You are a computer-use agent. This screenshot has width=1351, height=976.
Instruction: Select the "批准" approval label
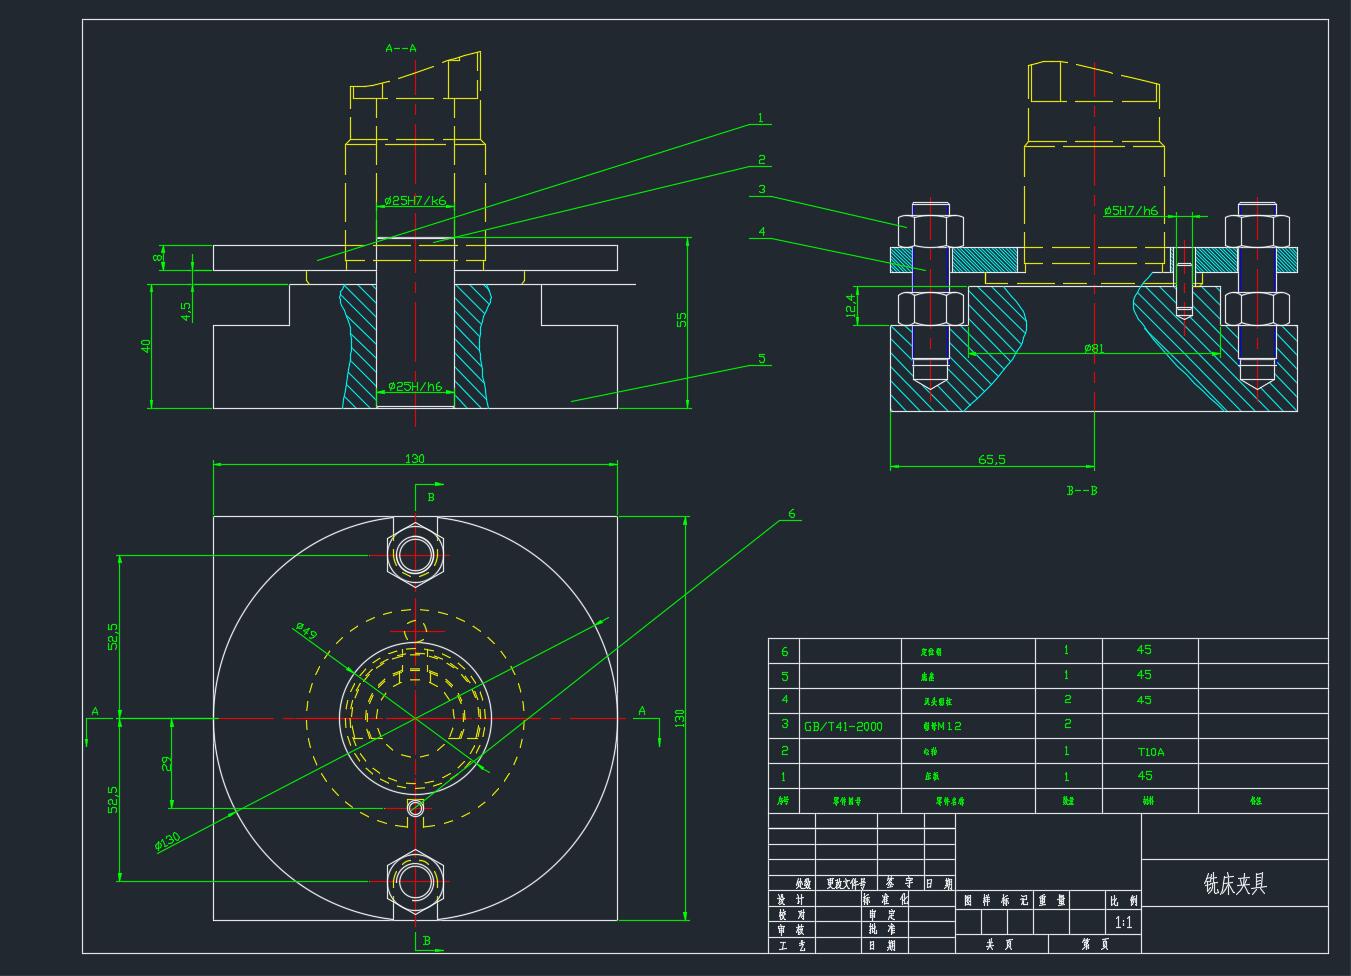883,930
